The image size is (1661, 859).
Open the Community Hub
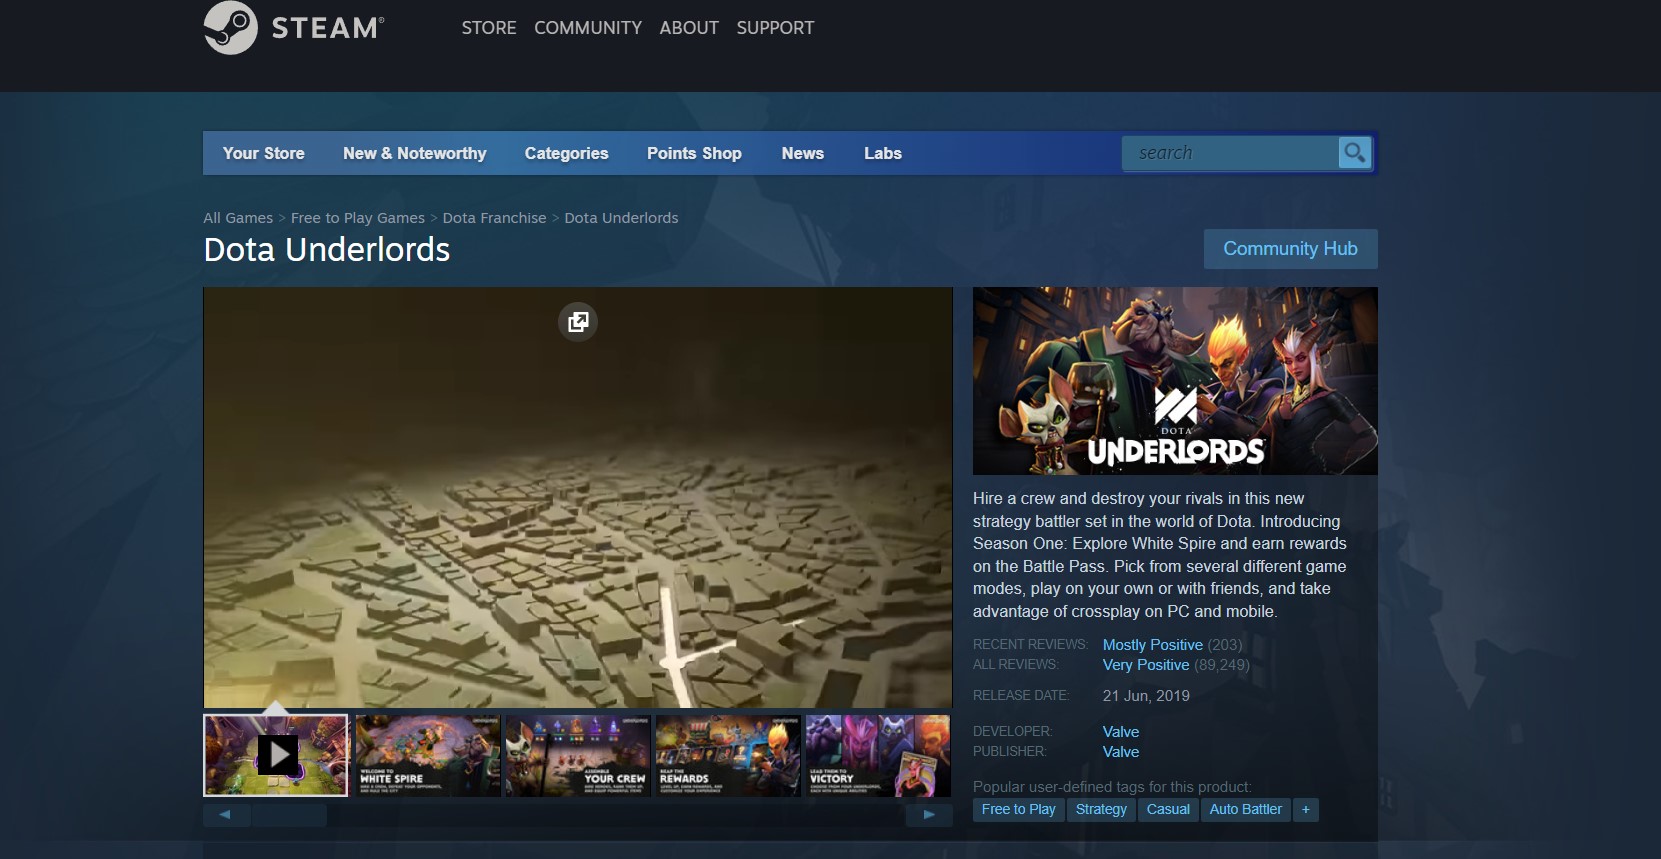click(1290, 249)
